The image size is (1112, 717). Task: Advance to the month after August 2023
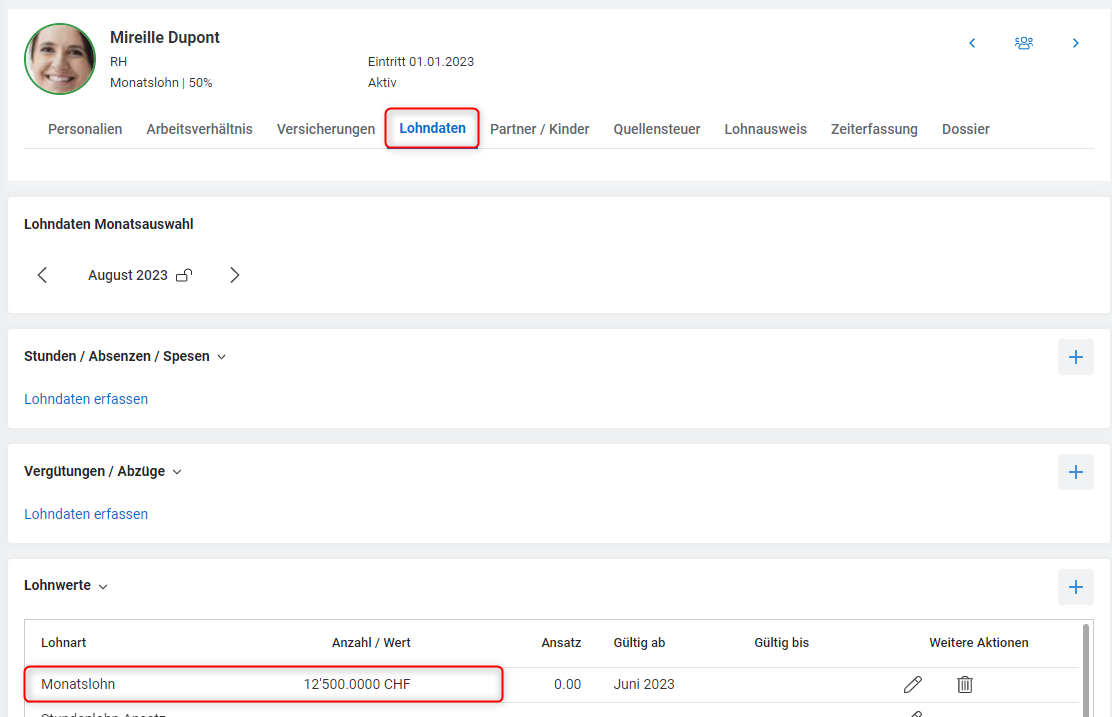[x=234, y=275]
